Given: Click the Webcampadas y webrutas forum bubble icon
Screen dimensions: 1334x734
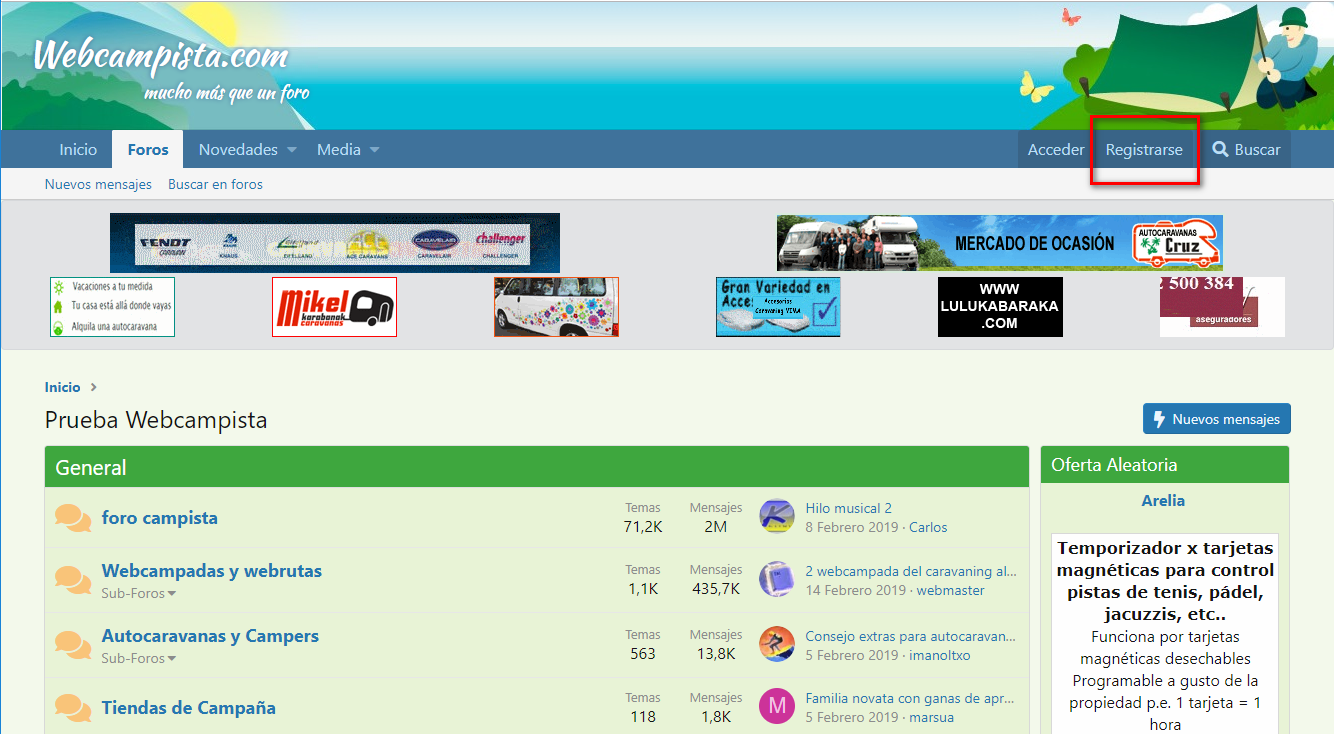Looking at the screenshot, I should click(x=73, y=580).
